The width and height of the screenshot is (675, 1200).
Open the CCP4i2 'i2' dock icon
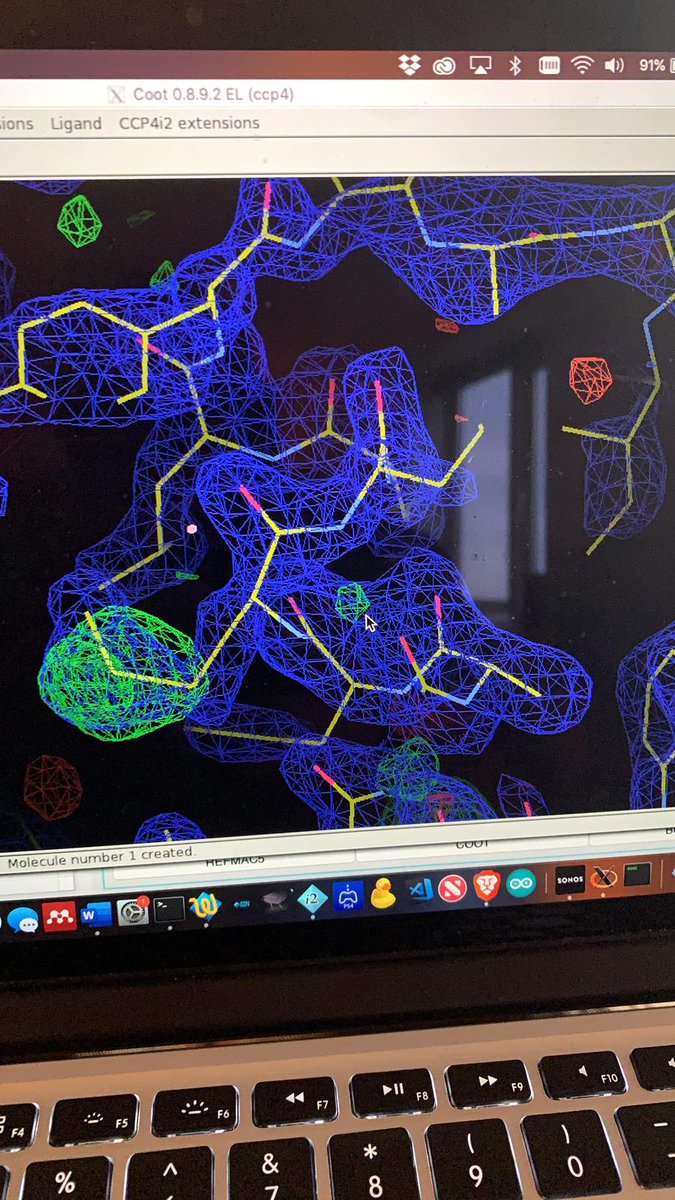(313, 897)
